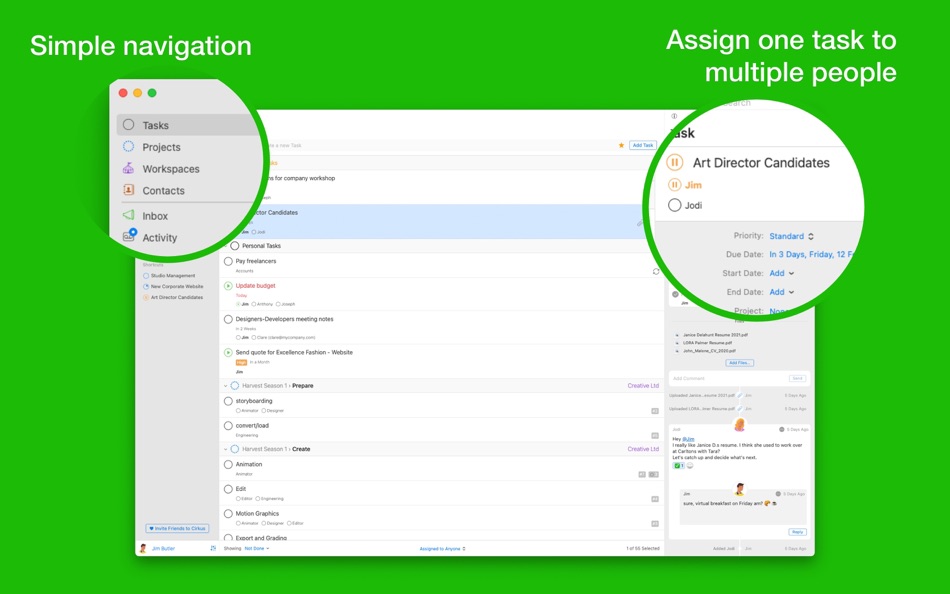Change the Showing Not Done filter
Screen dimensions: 950x594
click(x=257, y=549)
